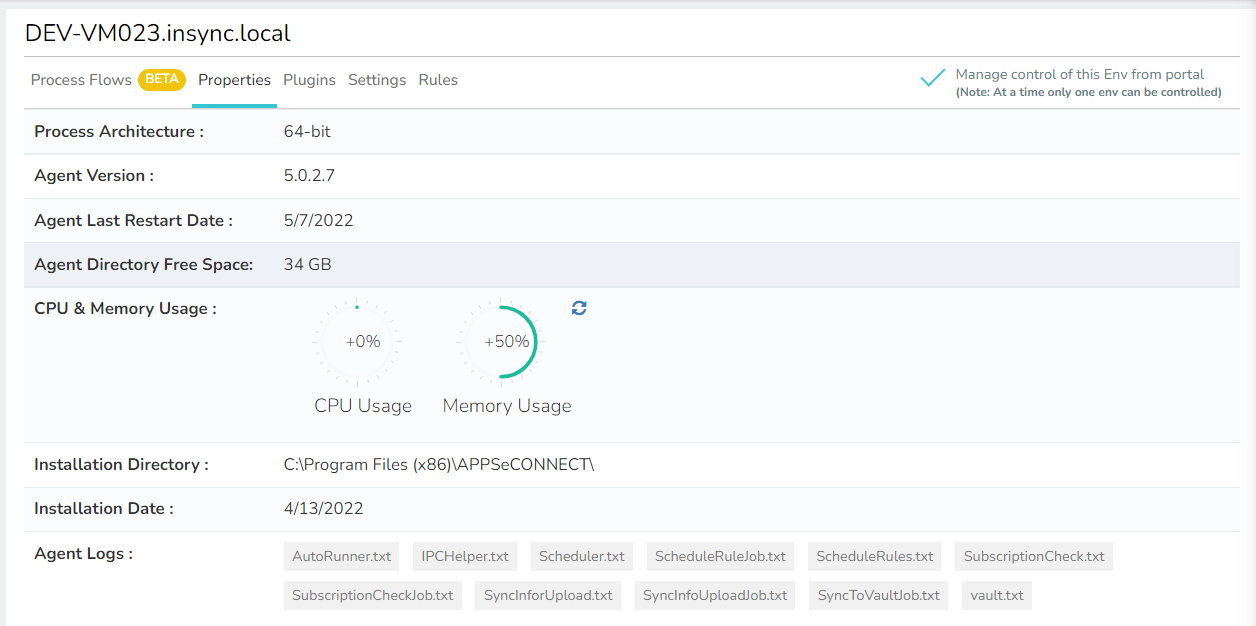
Task: Select the Rules tab
Action: pyautogui.click(x=438, y=80)
